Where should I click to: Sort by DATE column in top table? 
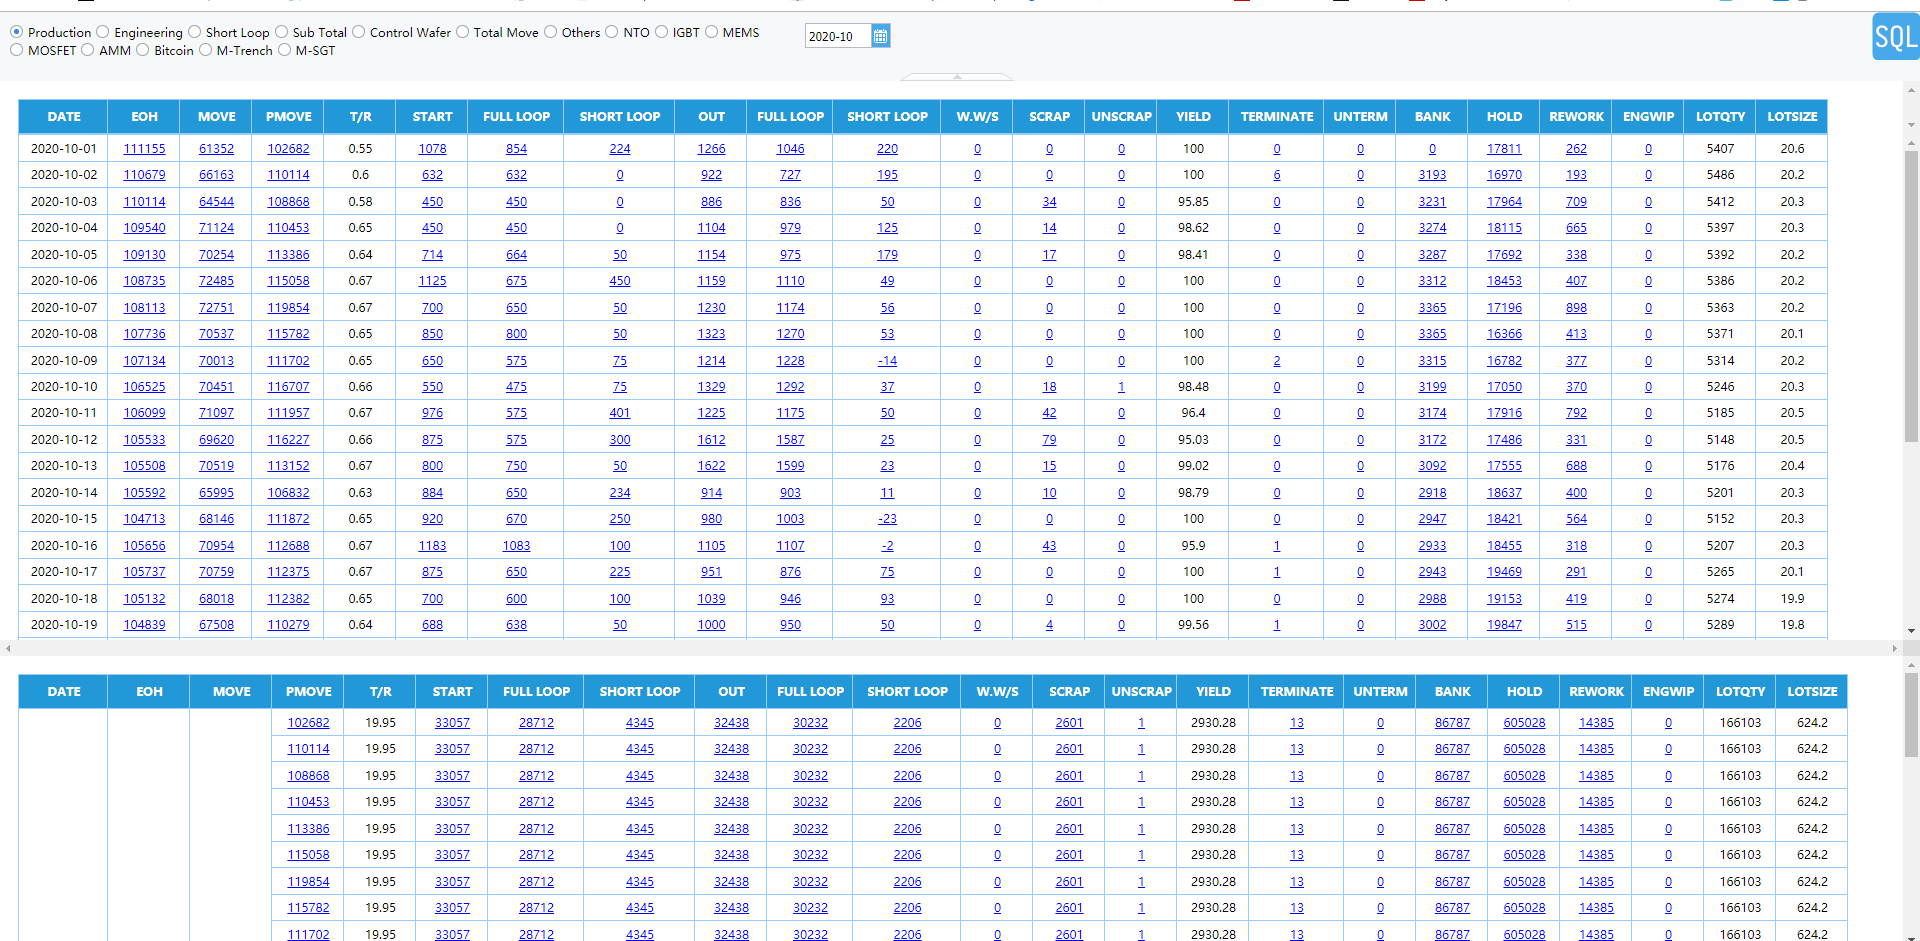(x=64, y=116)
